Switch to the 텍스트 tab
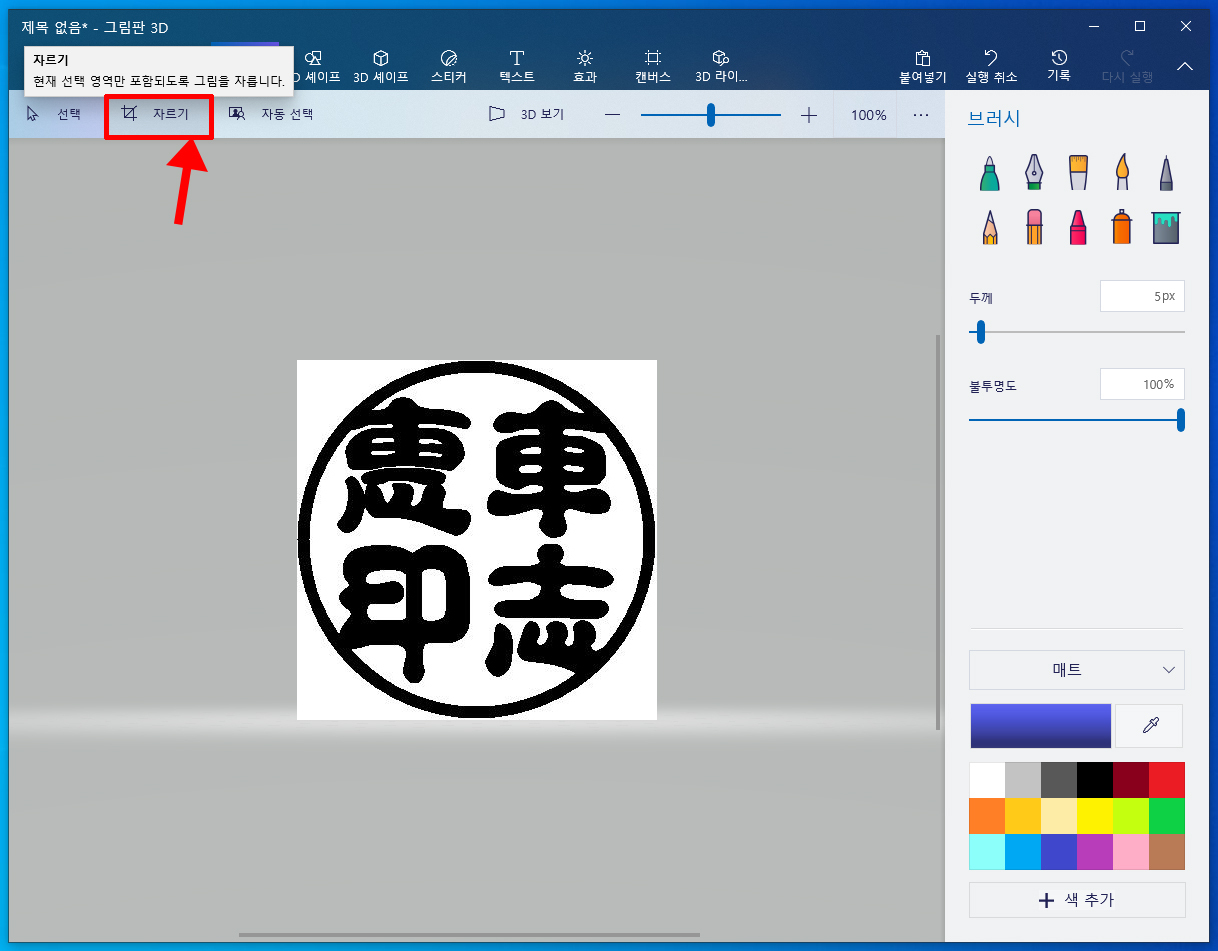This screenshot has height=951, width=1218. coord(517,66)
